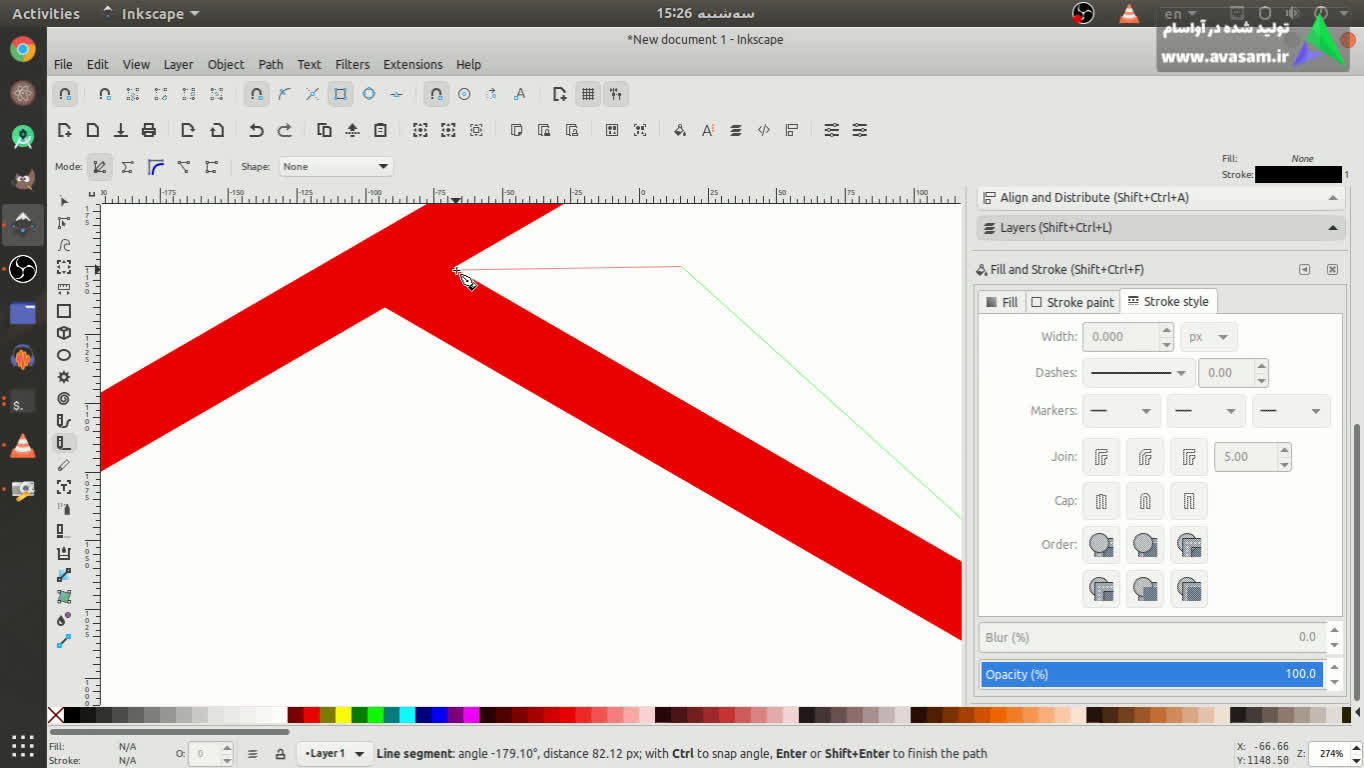Select the Spiral tool
The height and width of the screenshot is (768, 1364).
[x=64, y=399]
